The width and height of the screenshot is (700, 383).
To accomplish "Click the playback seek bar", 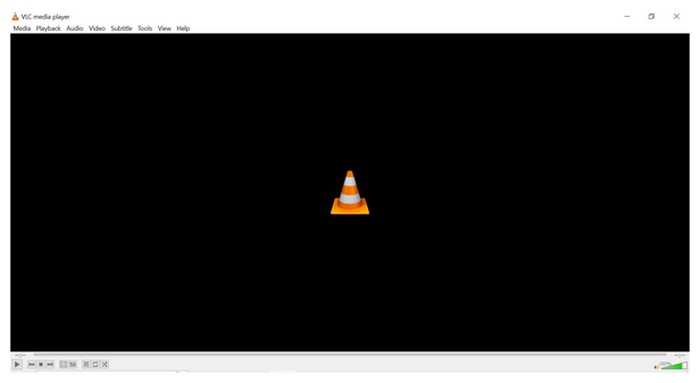I will tap(350, 354).
